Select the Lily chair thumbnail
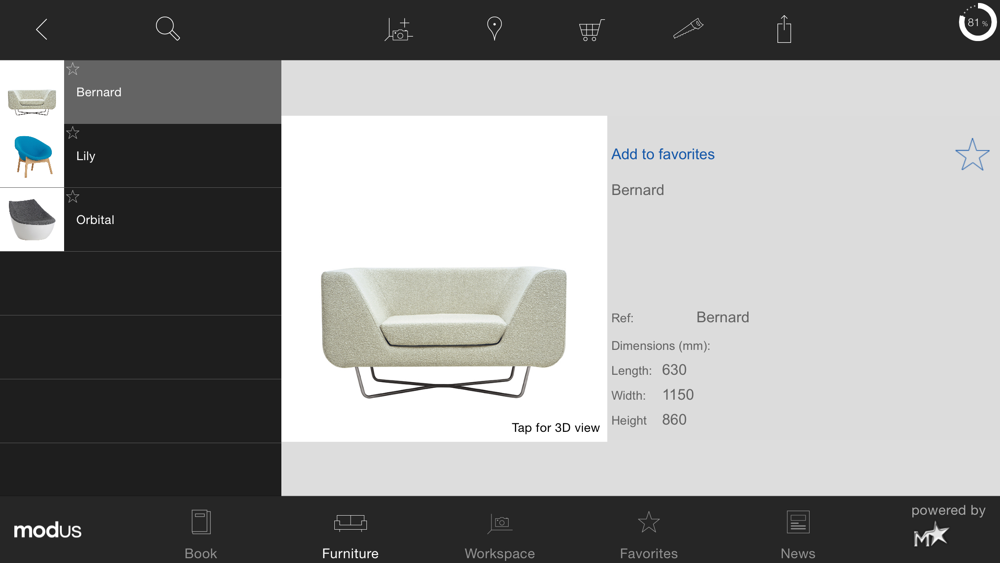This screenshot has height=563, width=1000. [32, 156]
